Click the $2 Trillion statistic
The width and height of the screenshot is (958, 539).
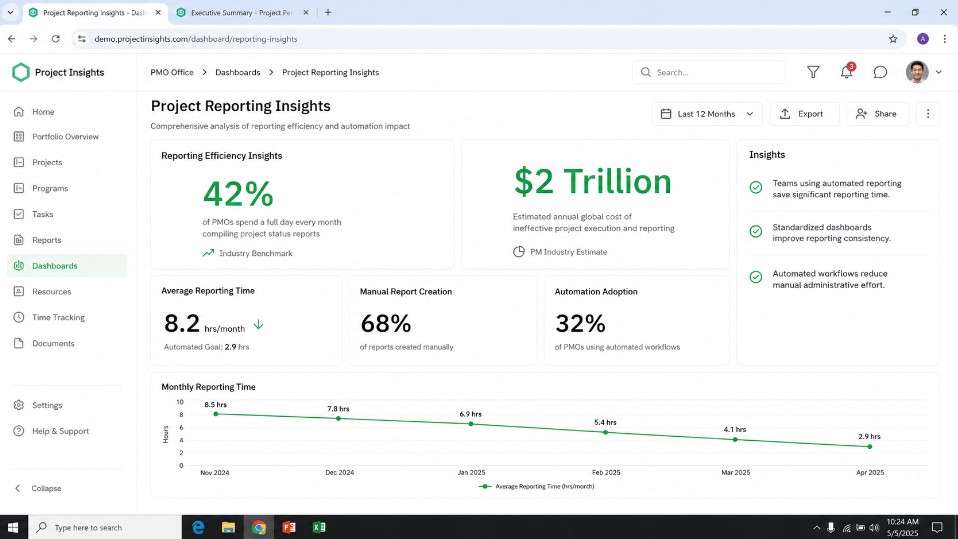click(x=593, y=182)
